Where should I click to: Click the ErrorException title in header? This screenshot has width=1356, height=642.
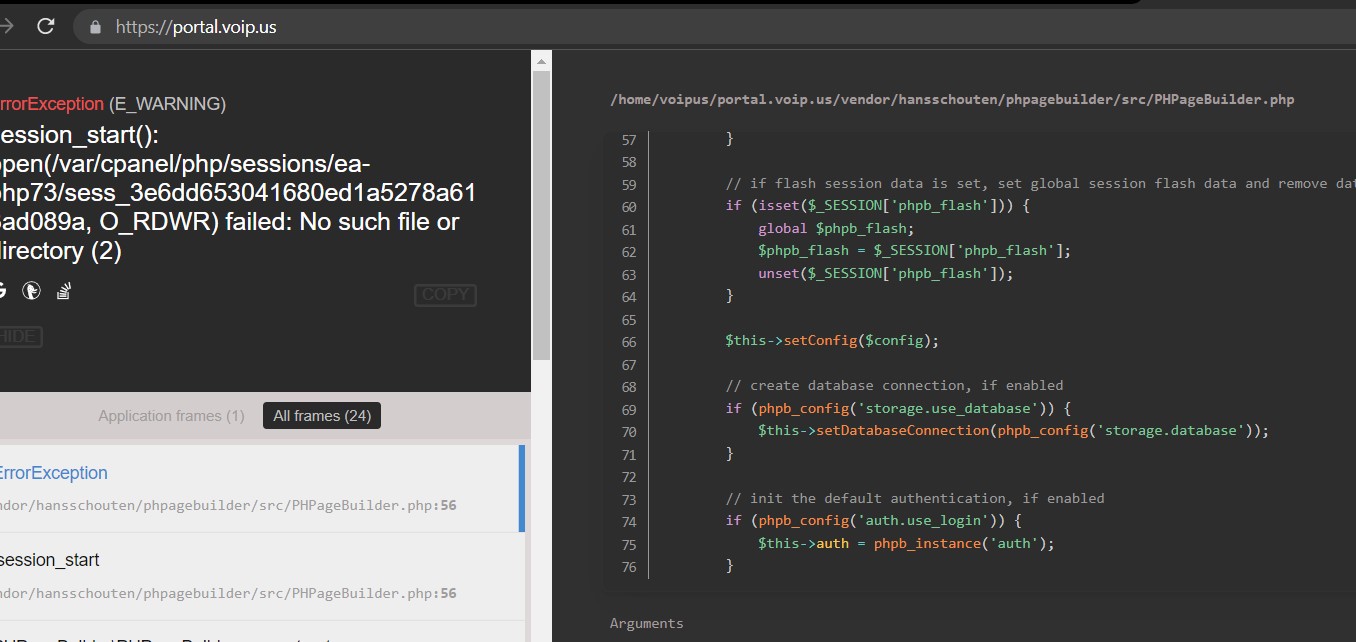pos(51,104)
